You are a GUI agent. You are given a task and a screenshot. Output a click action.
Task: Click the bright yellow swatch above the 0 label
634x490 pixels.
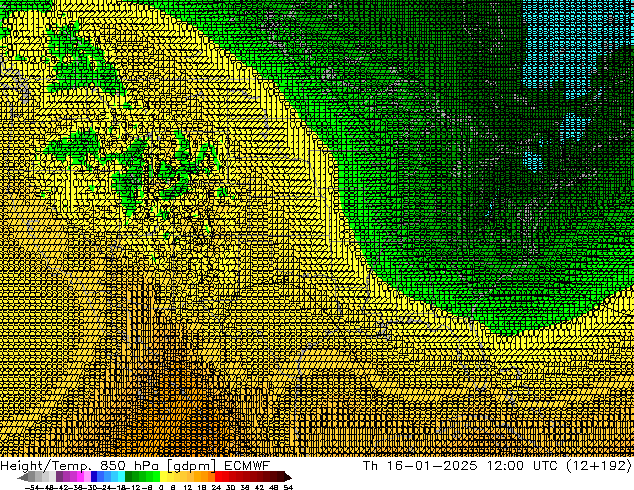tap(163, 477)
